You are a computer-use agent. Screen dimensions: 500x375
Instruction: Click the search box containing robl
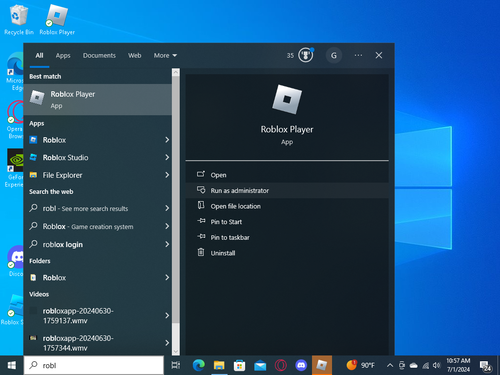click(x=94, y=365)
